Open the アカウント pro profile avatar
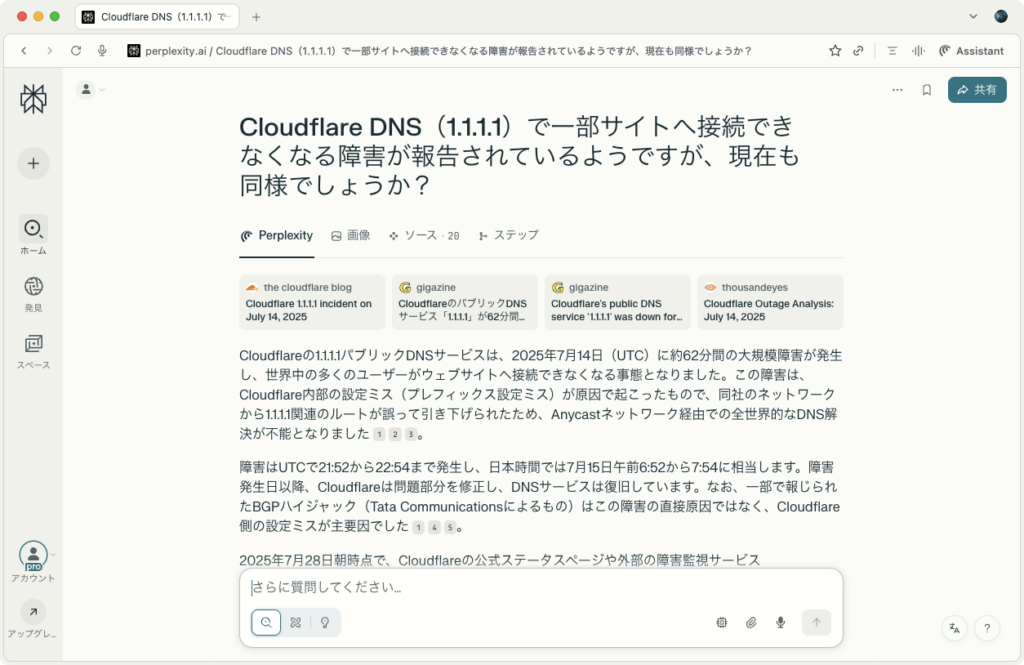 click(x=33, y=556)
